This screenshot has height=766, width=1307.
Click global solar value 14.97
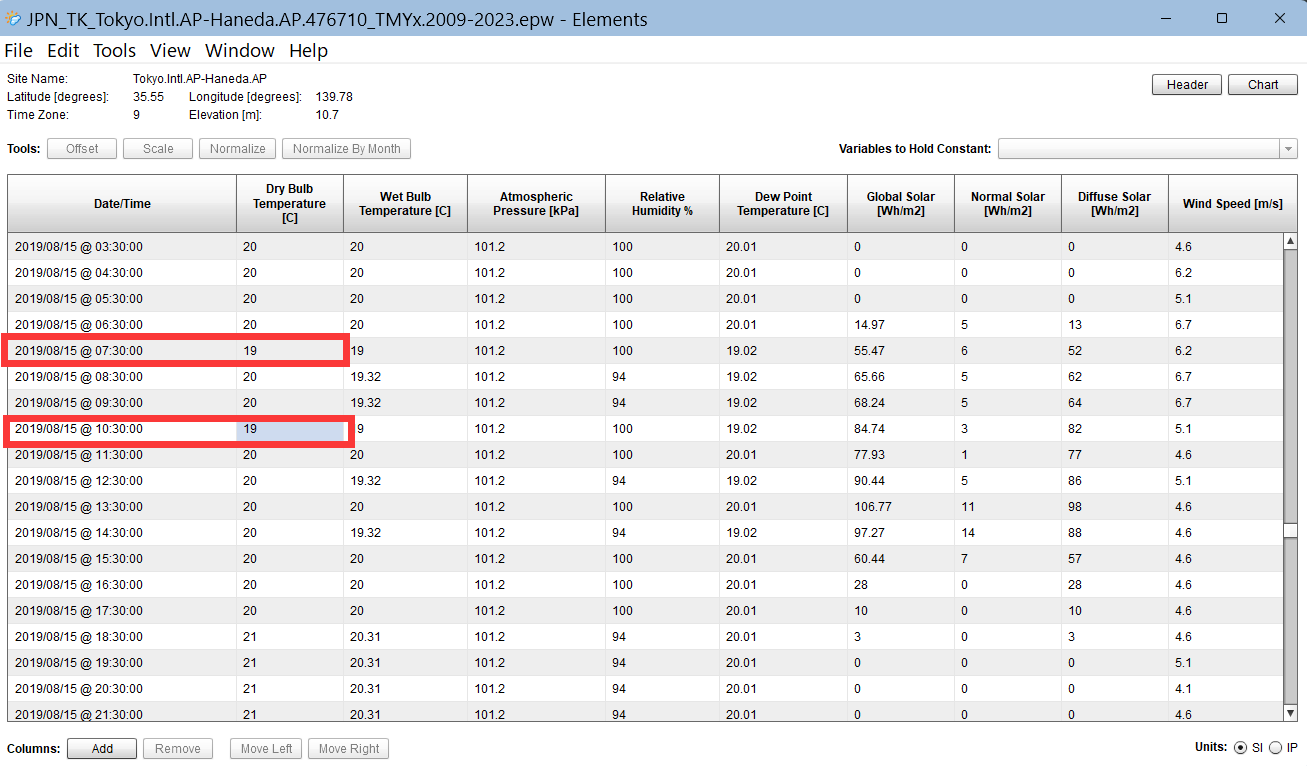(901, 325)
